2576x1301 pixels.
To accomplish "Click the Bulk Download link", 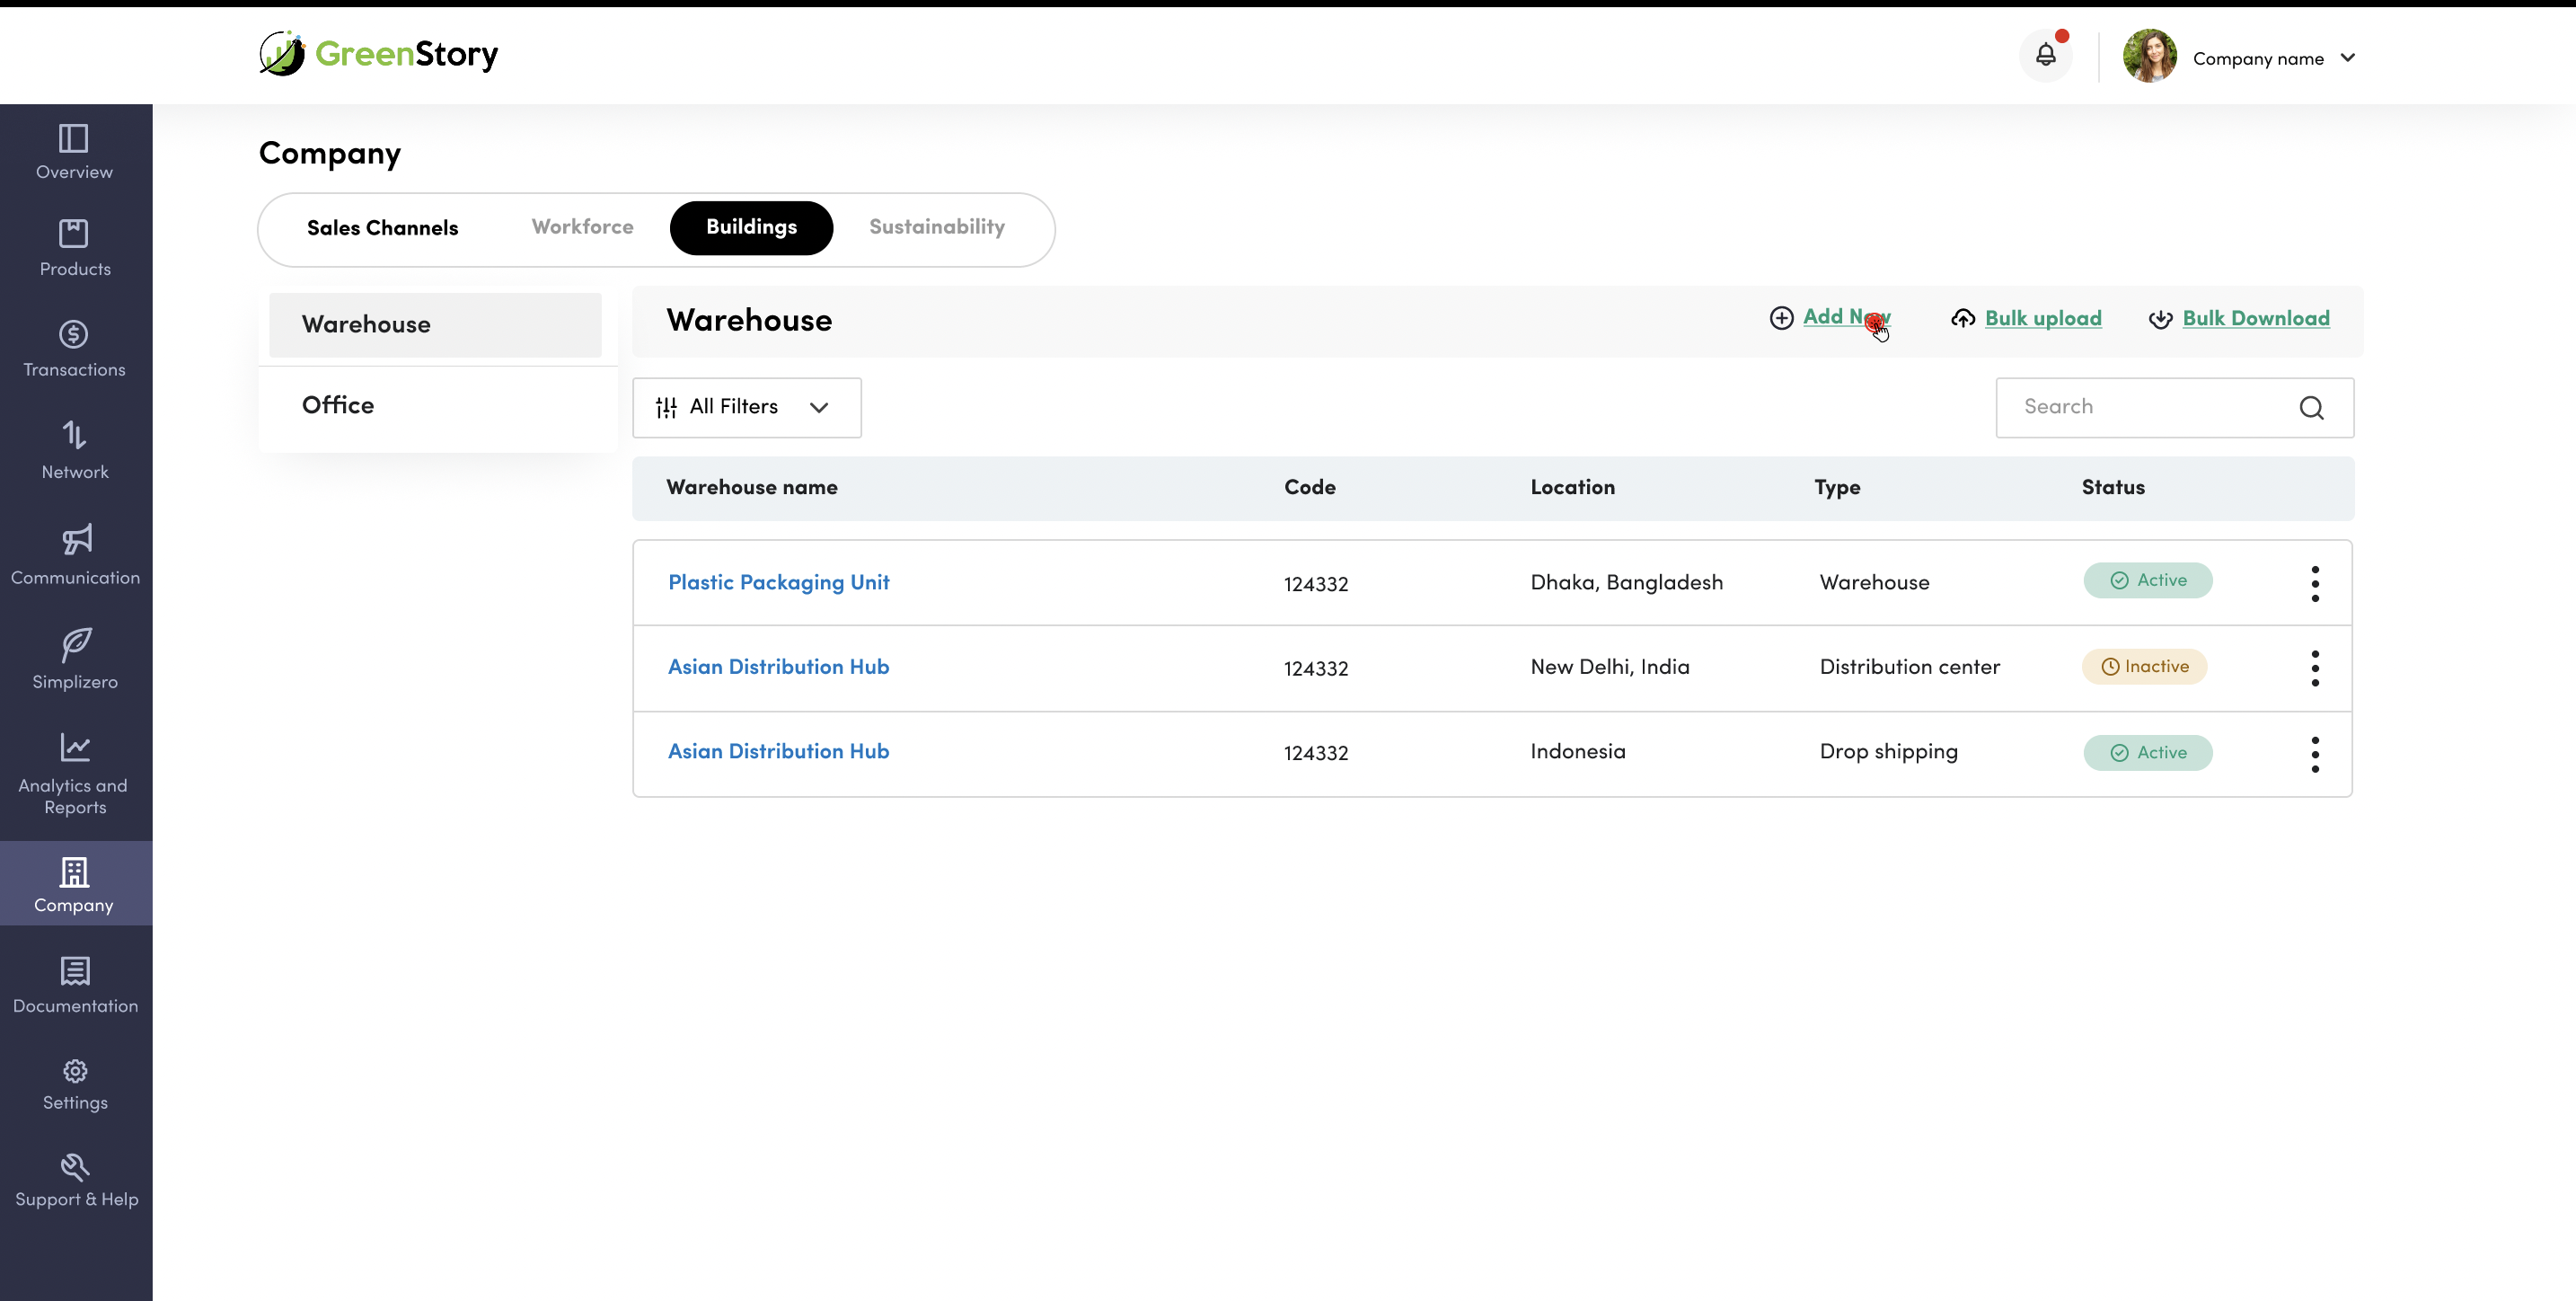I will click(2255, 318).
